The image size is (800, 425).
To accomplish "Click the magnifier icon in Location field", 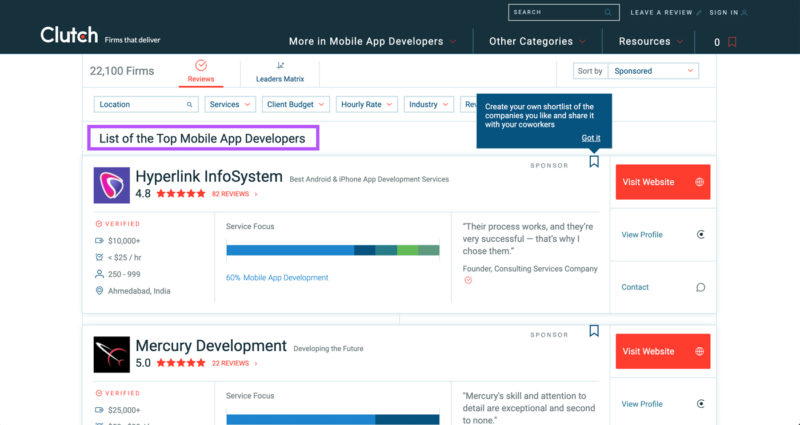I will [x=189, y=105].
